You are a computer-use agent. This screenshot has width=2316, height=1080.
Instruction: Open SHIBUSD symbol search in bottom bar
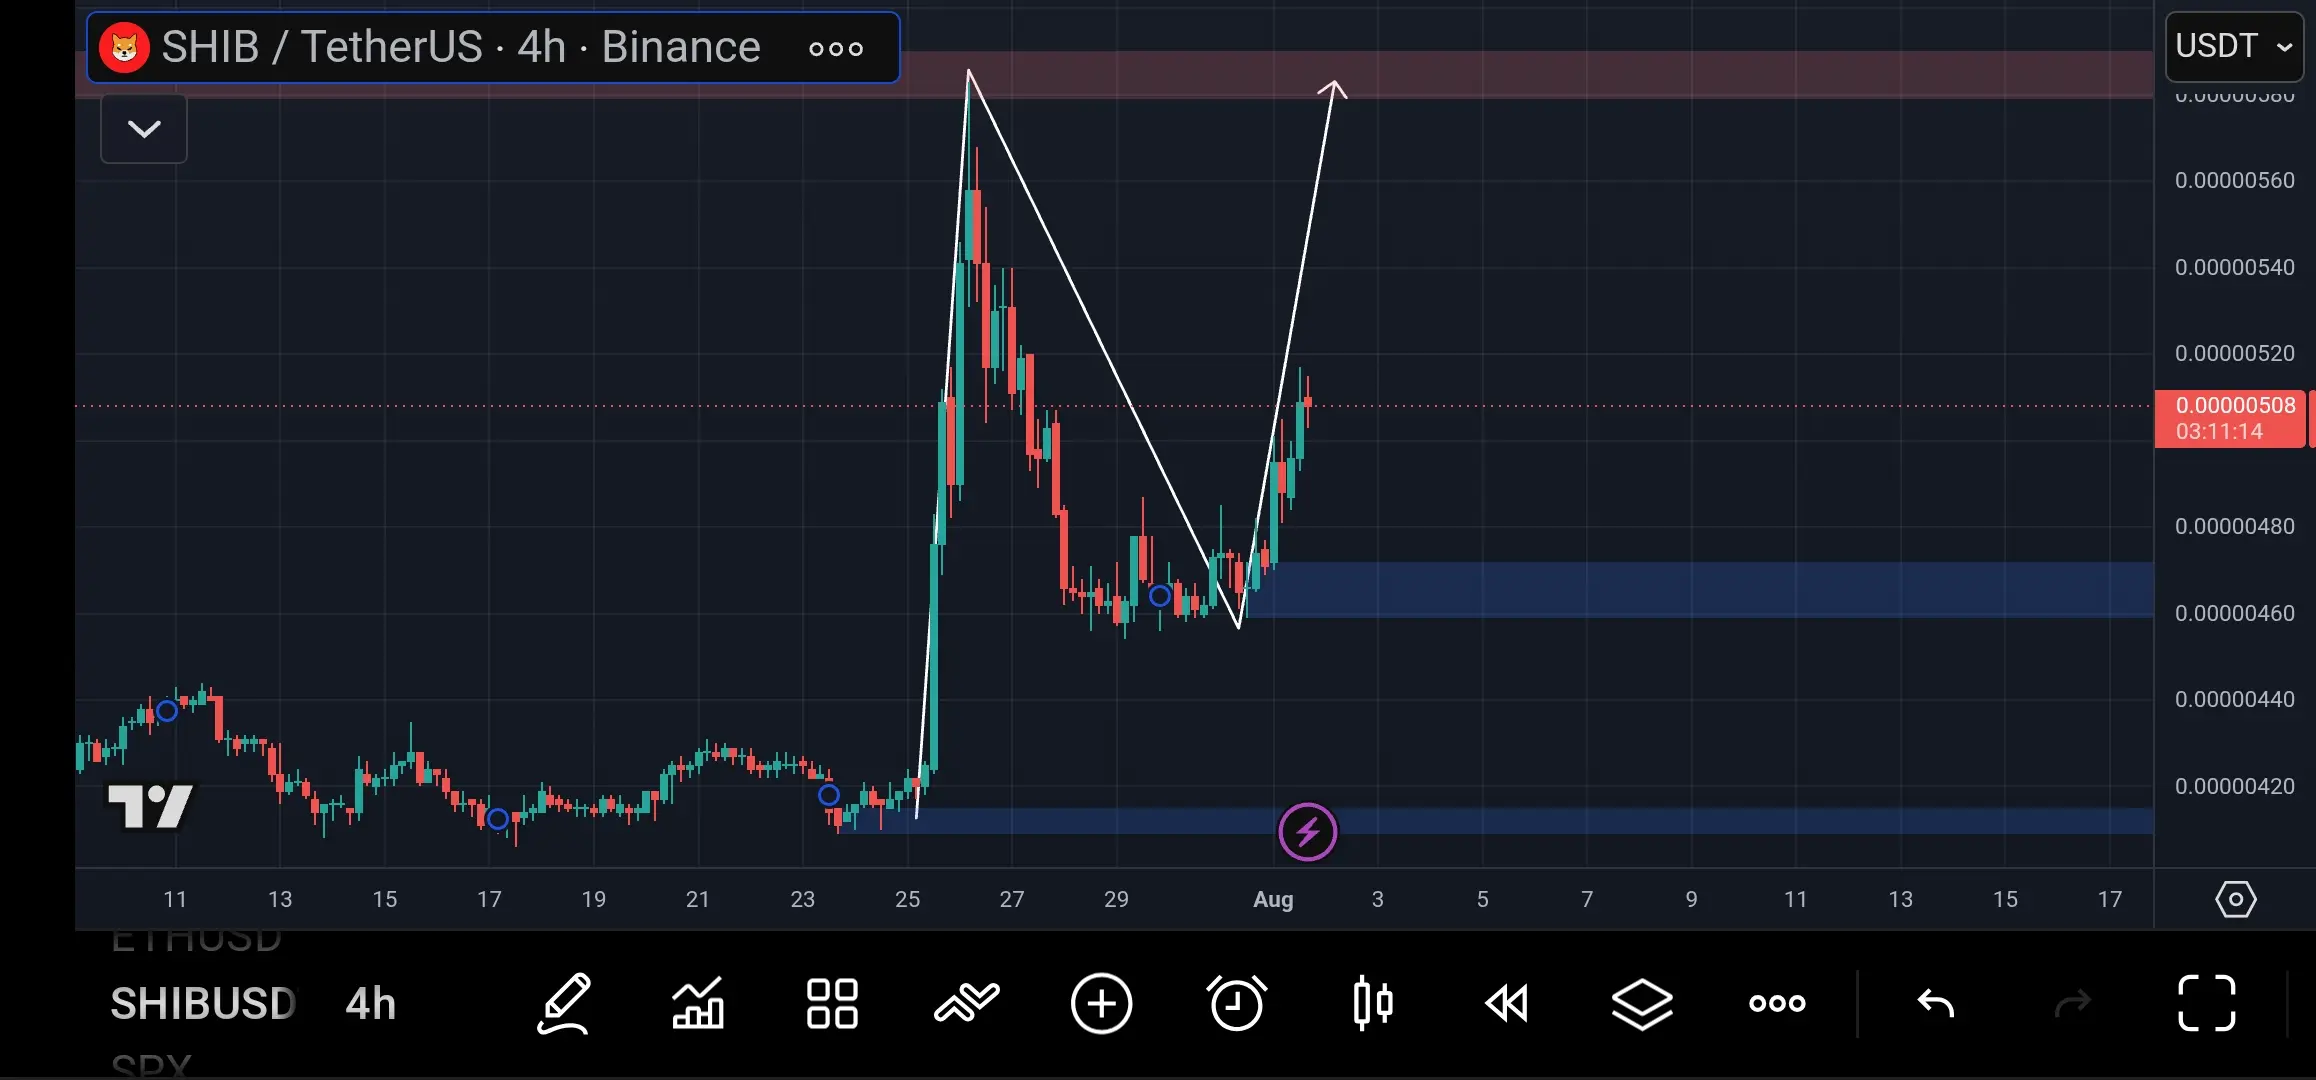coord(203,1003)
